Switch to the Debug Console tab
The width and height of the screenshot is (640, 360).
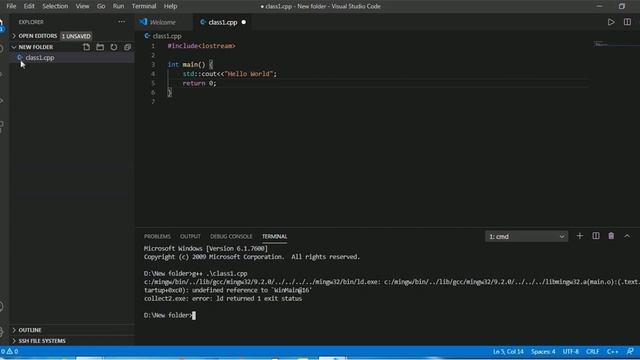[x=231, y=236]
